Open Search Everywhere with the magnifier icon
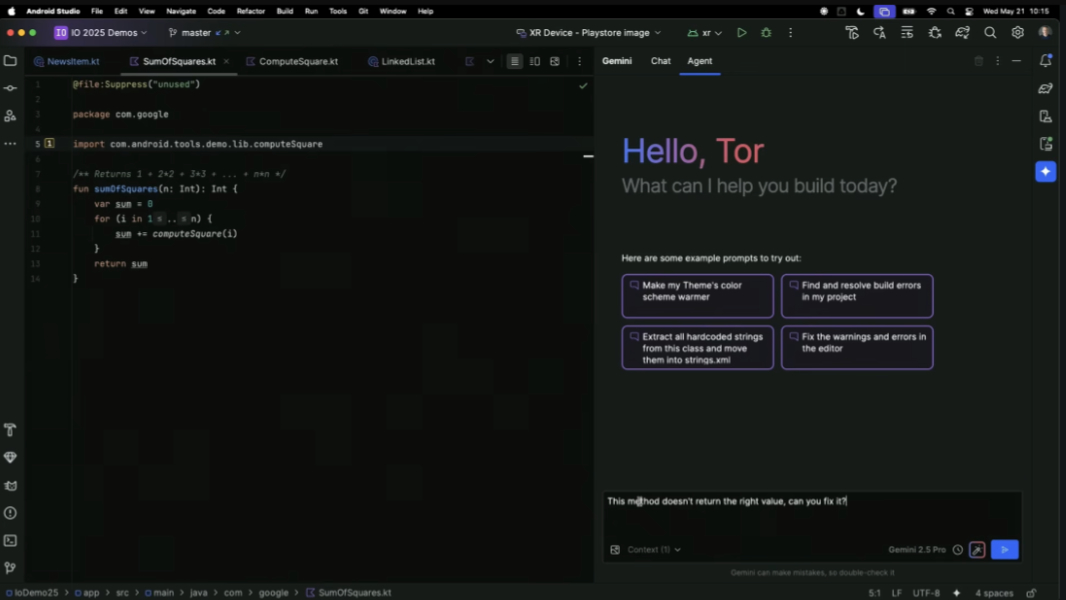The width and height of the screenshot is (1066, 600). [990, 33]
